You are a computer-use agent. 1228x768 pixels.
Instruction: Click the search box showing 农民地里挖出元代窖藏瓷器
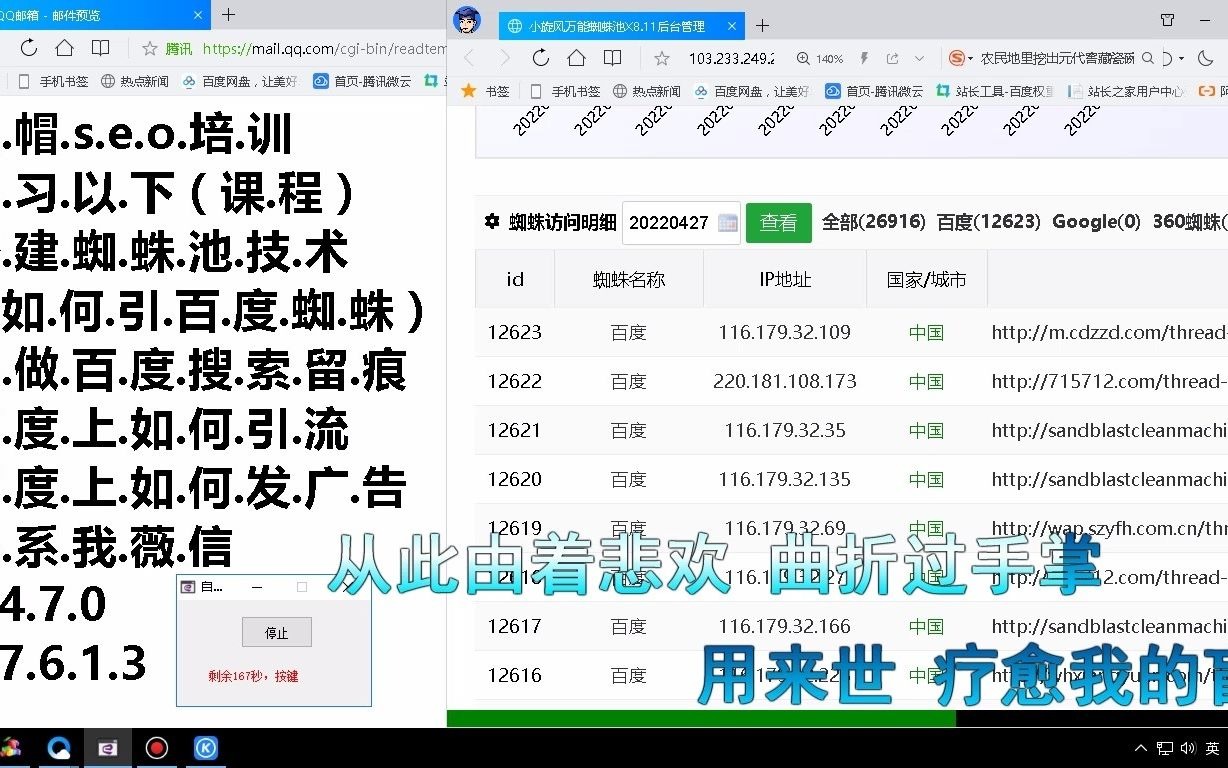coord(1058,59)
